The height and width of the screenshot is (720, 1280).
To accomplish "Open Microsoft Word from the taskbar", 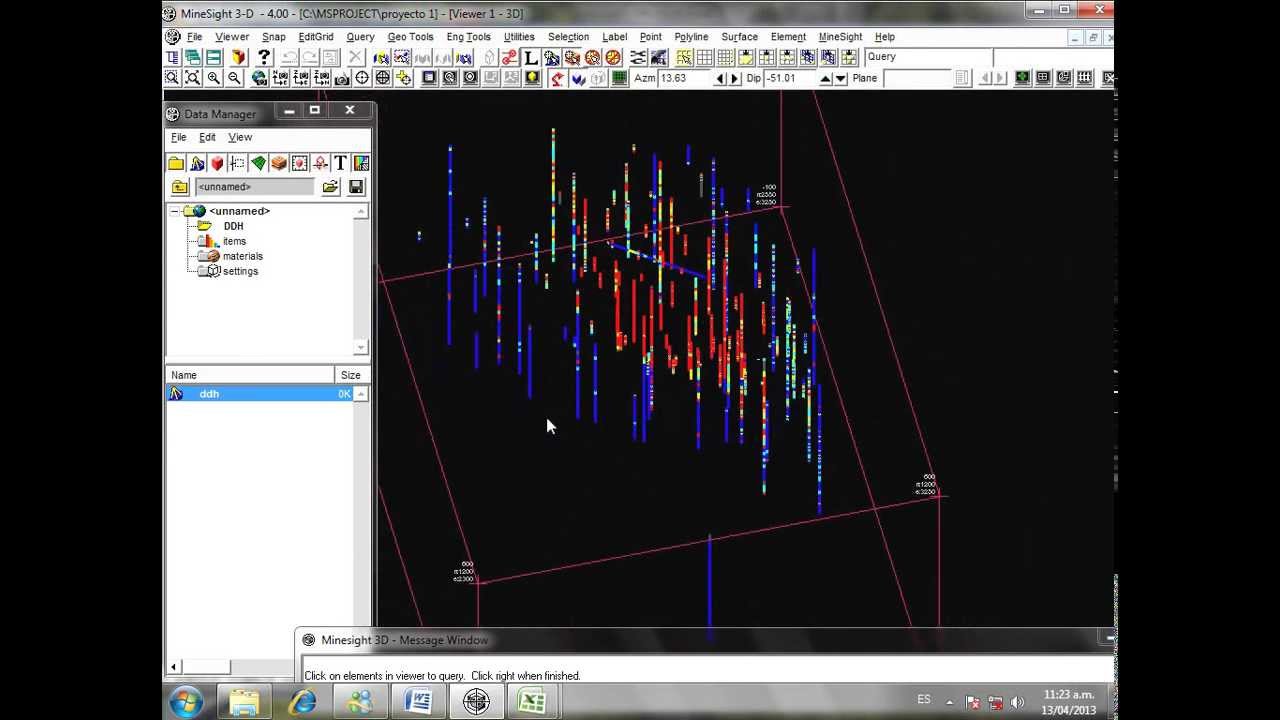I will coord(418,702).
